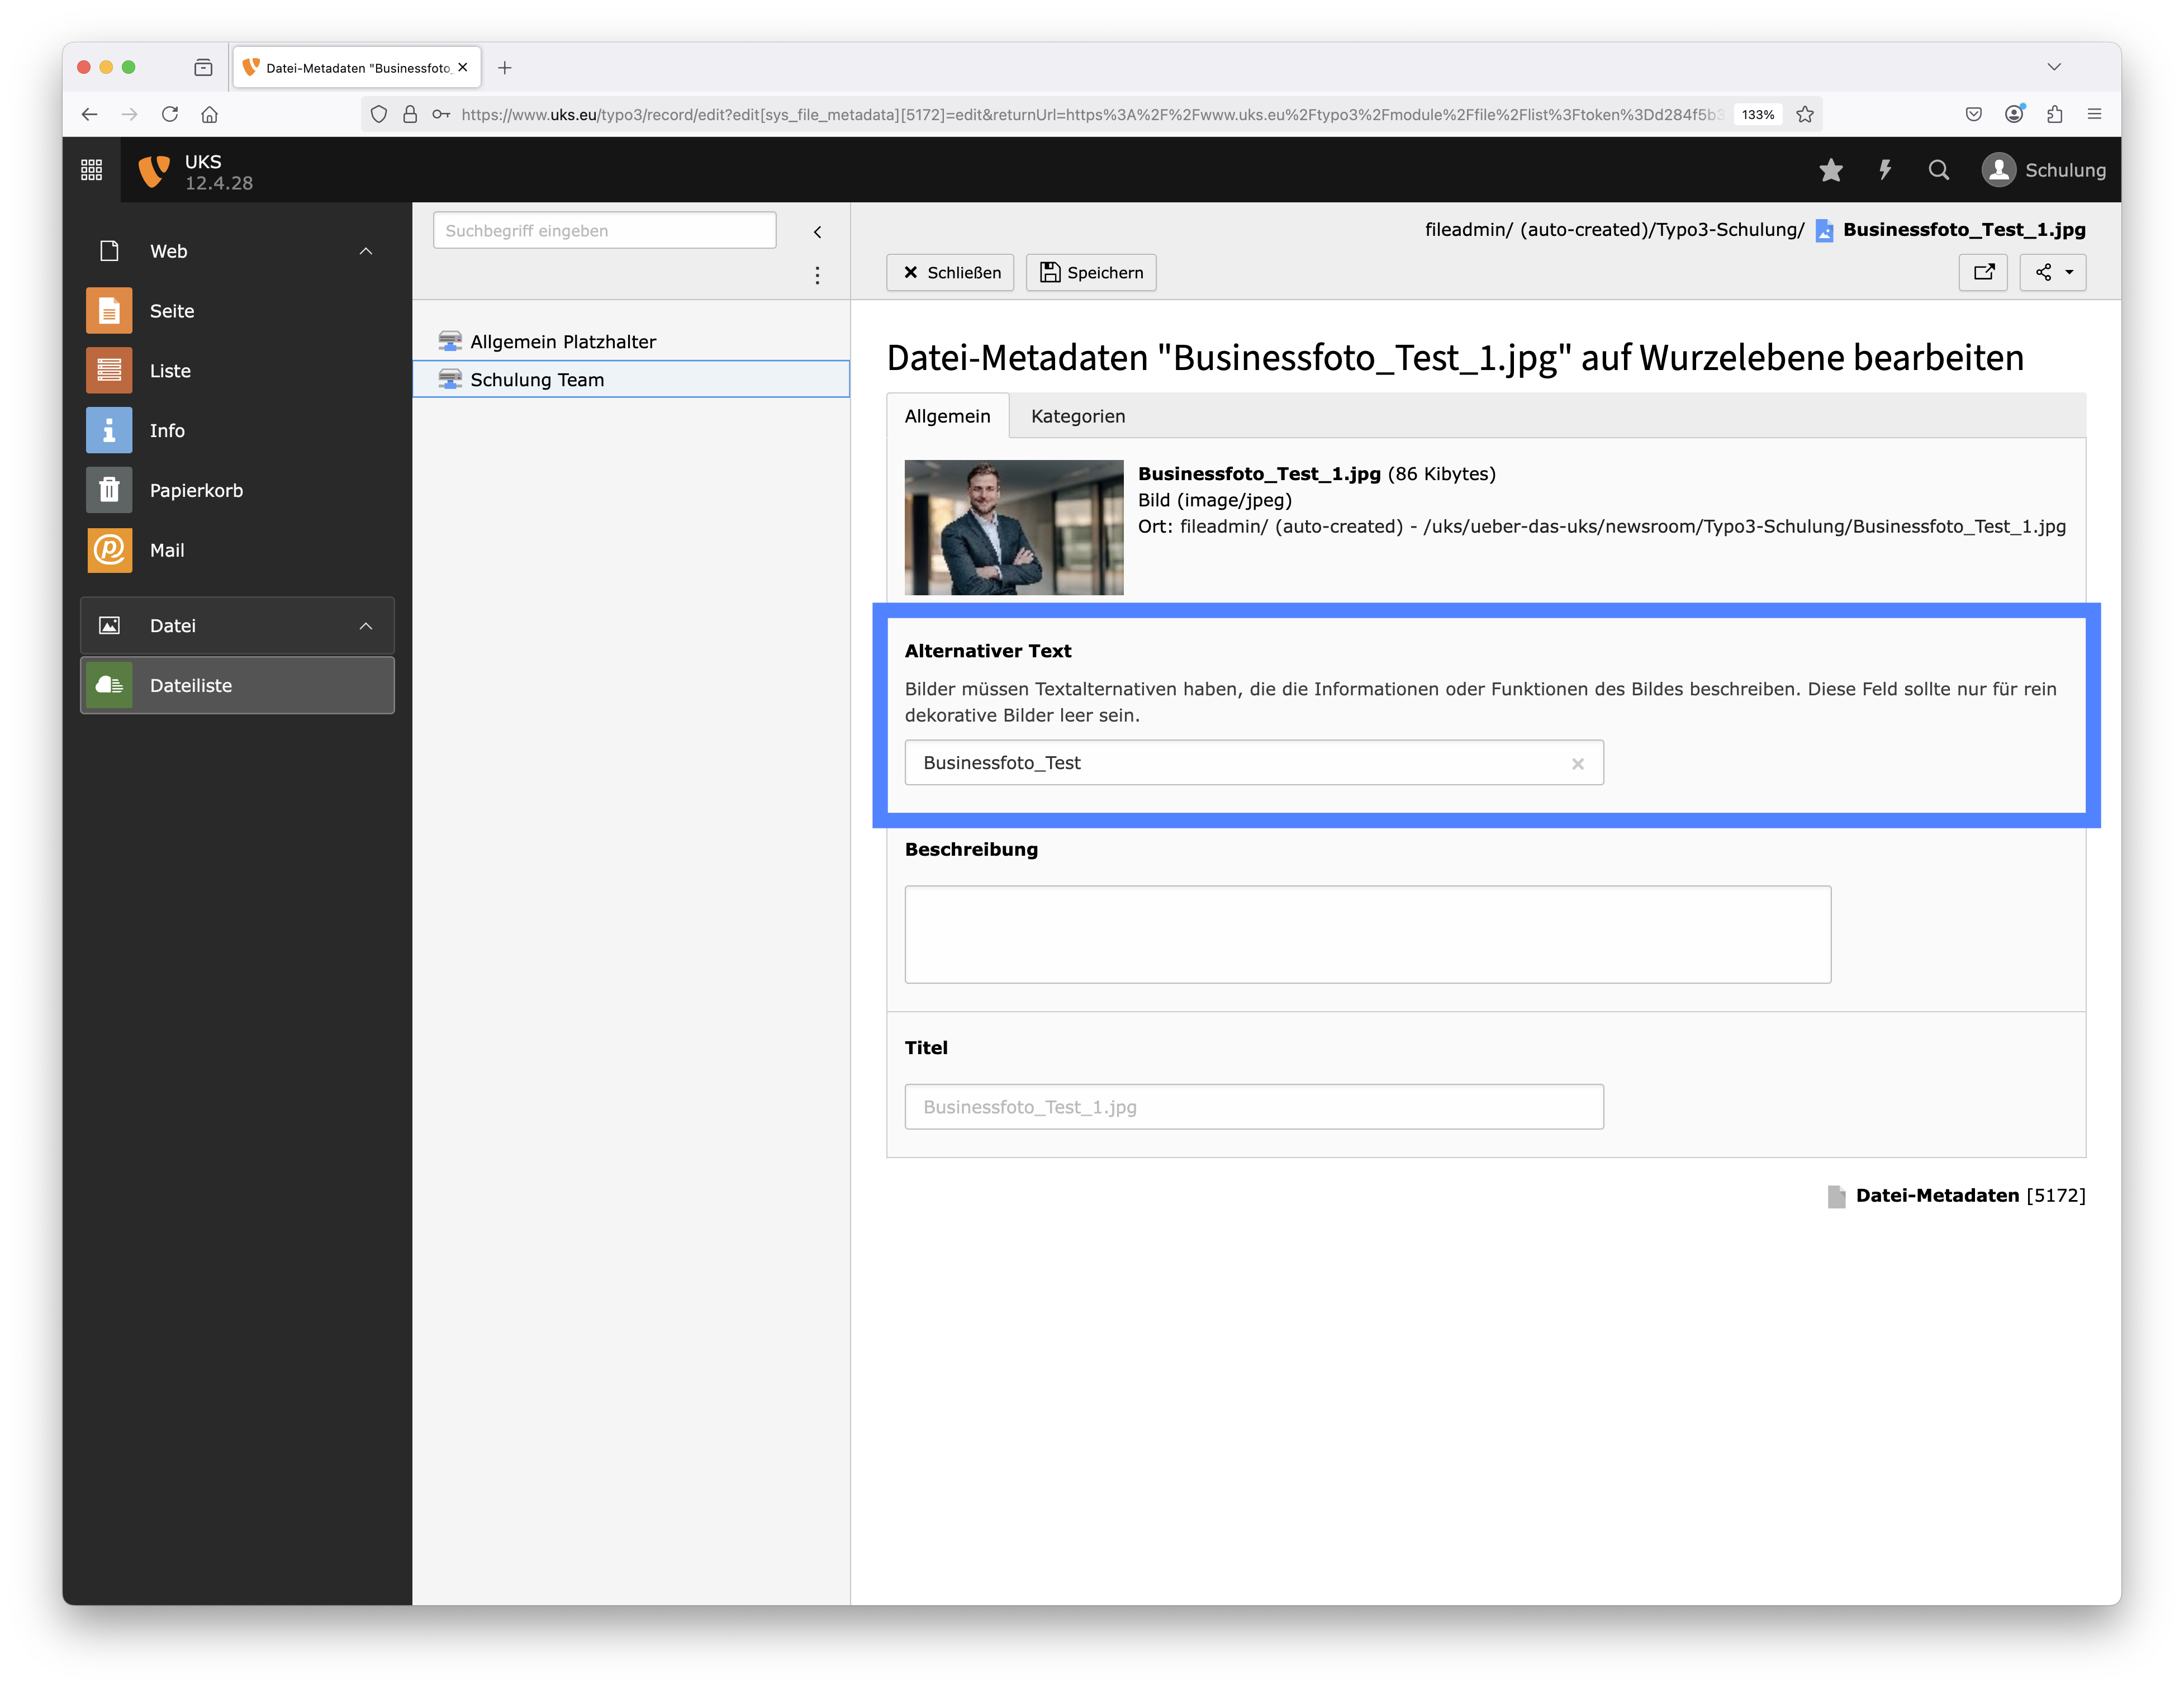Toggle the module menu grid icon
2184x1688 pixels.
(x=91, y=171)
